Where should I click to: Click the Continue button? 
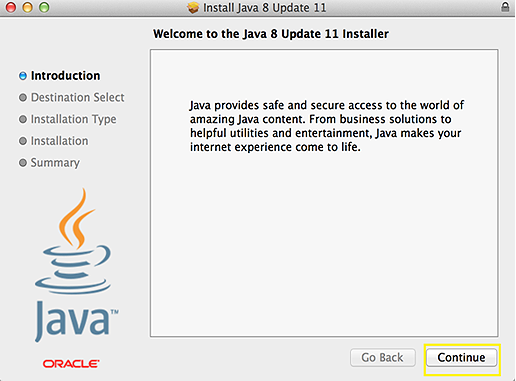coord(461,358)
